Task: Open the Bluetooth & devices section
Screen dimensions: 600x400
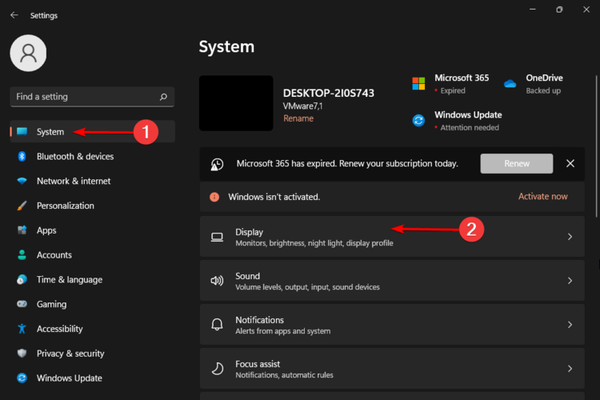Action: point(92,156)
